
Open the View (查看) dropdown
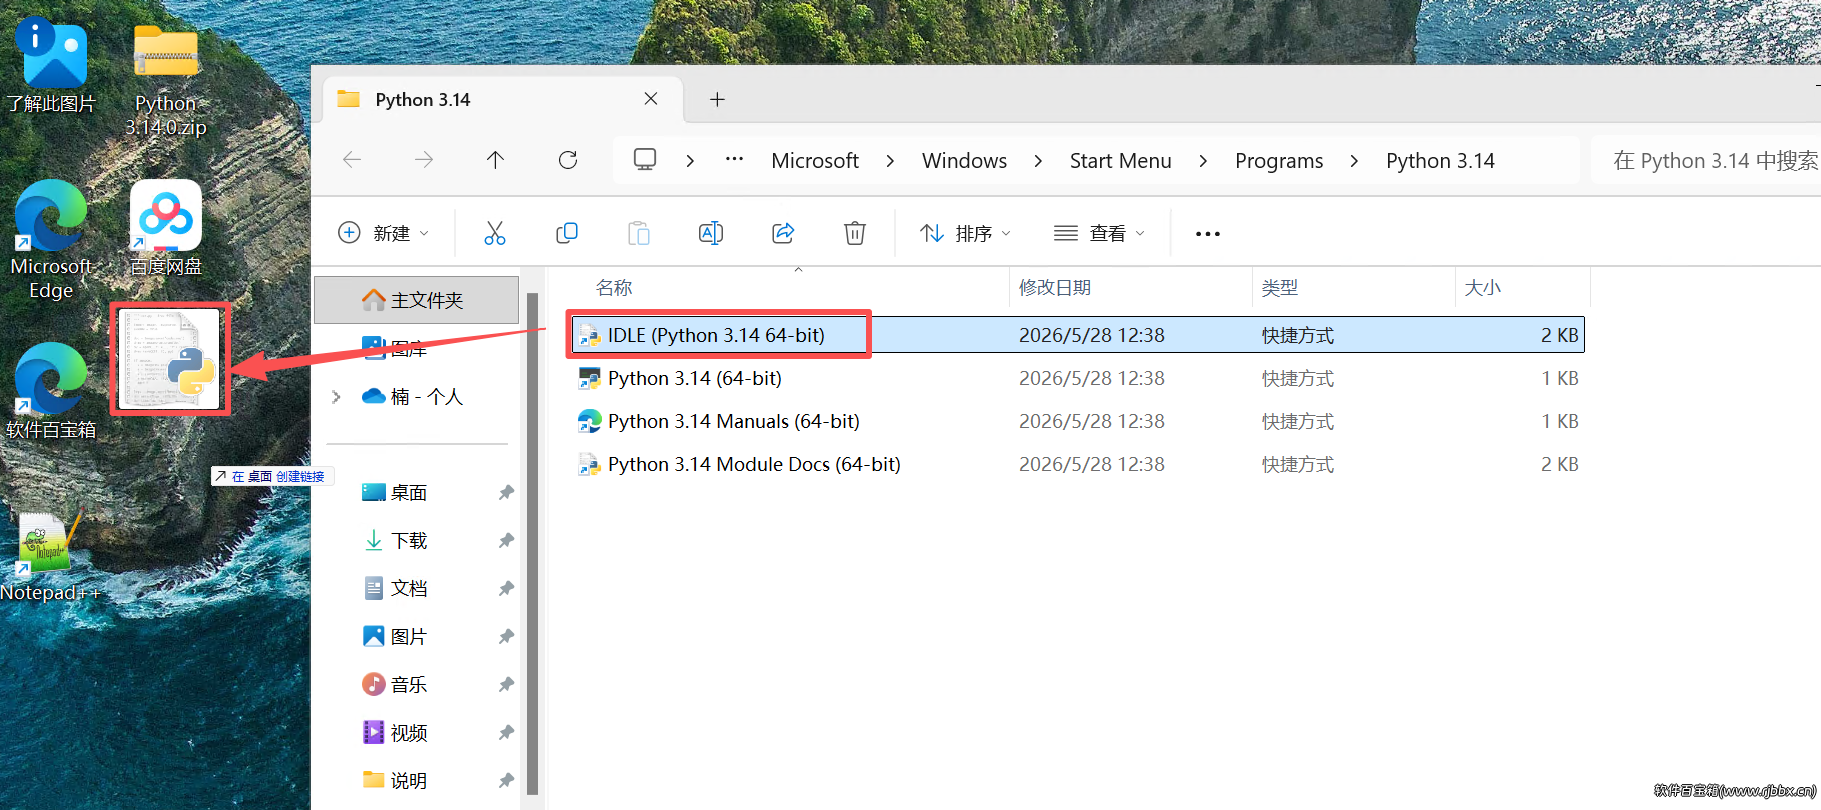click(x=1099, y=233)
